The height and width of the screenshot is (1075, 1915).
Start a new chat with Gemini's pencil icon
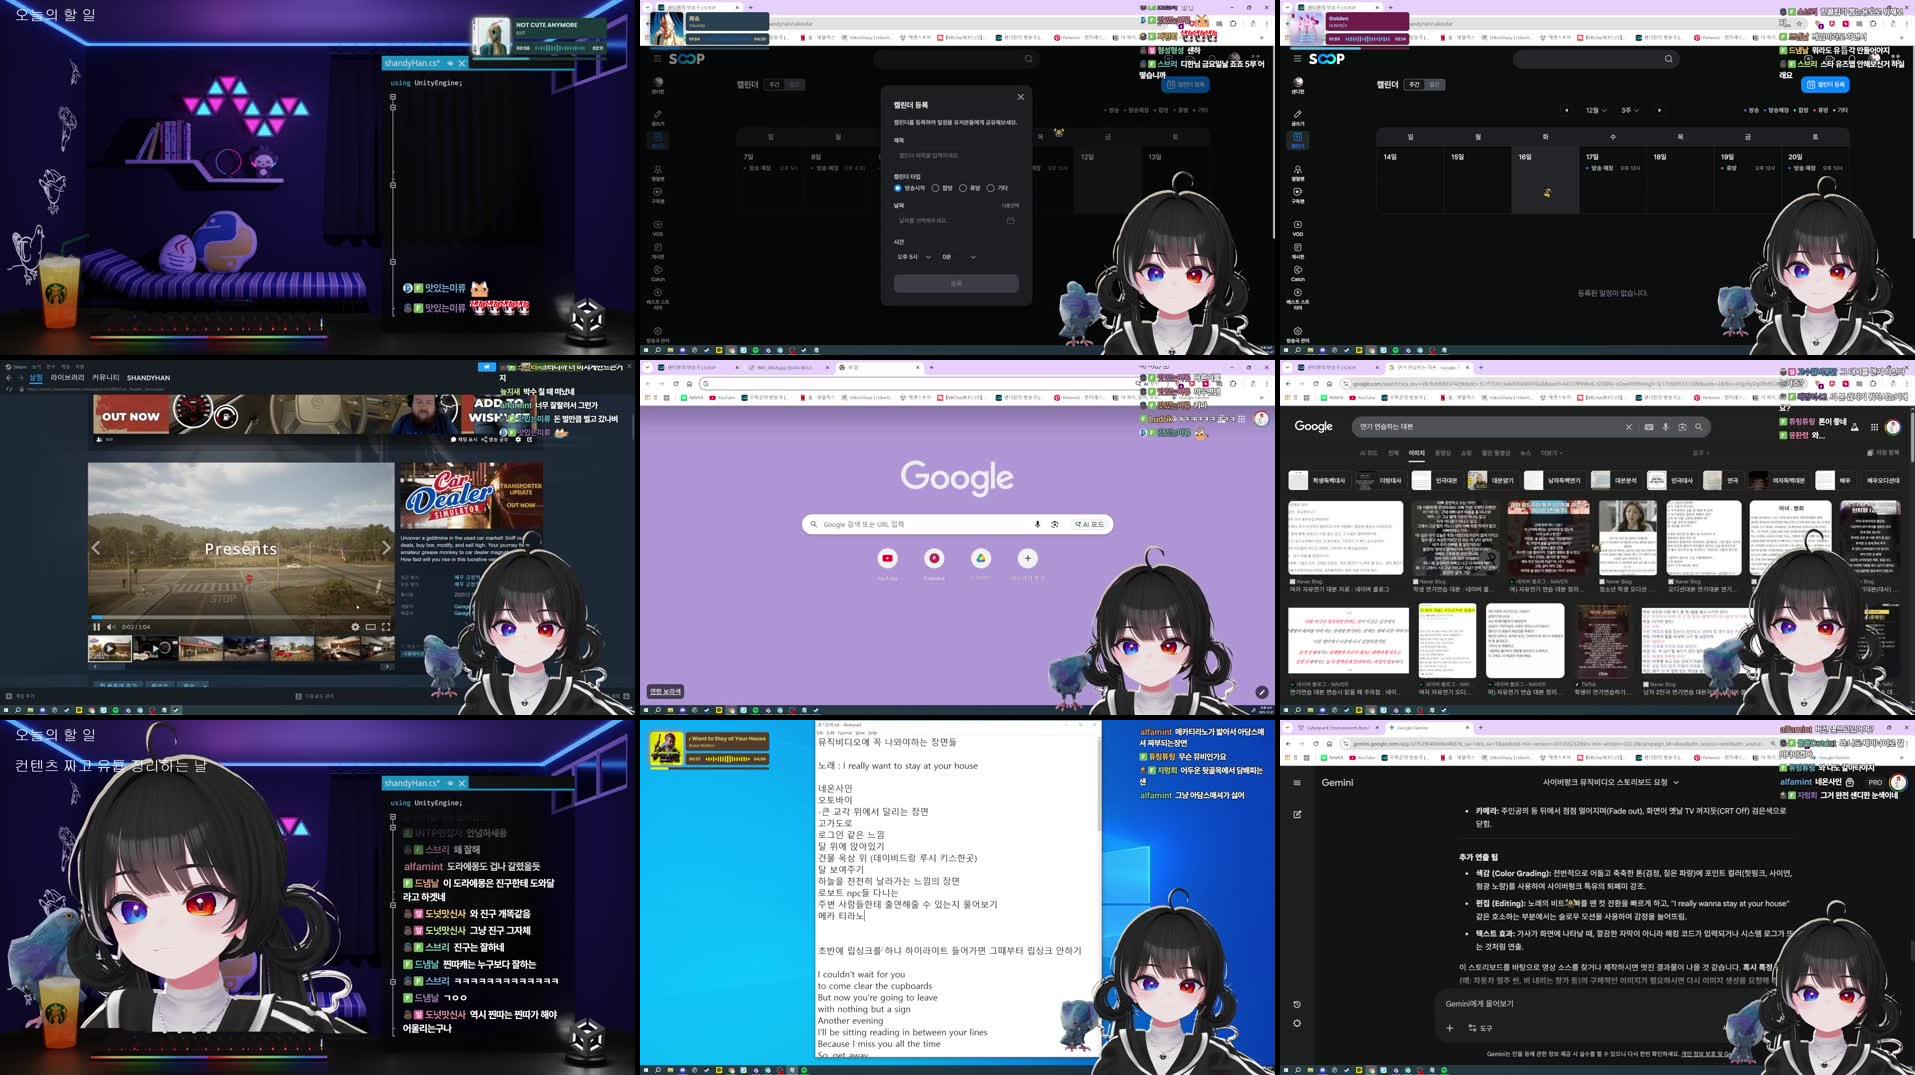tap(1297, 814)
